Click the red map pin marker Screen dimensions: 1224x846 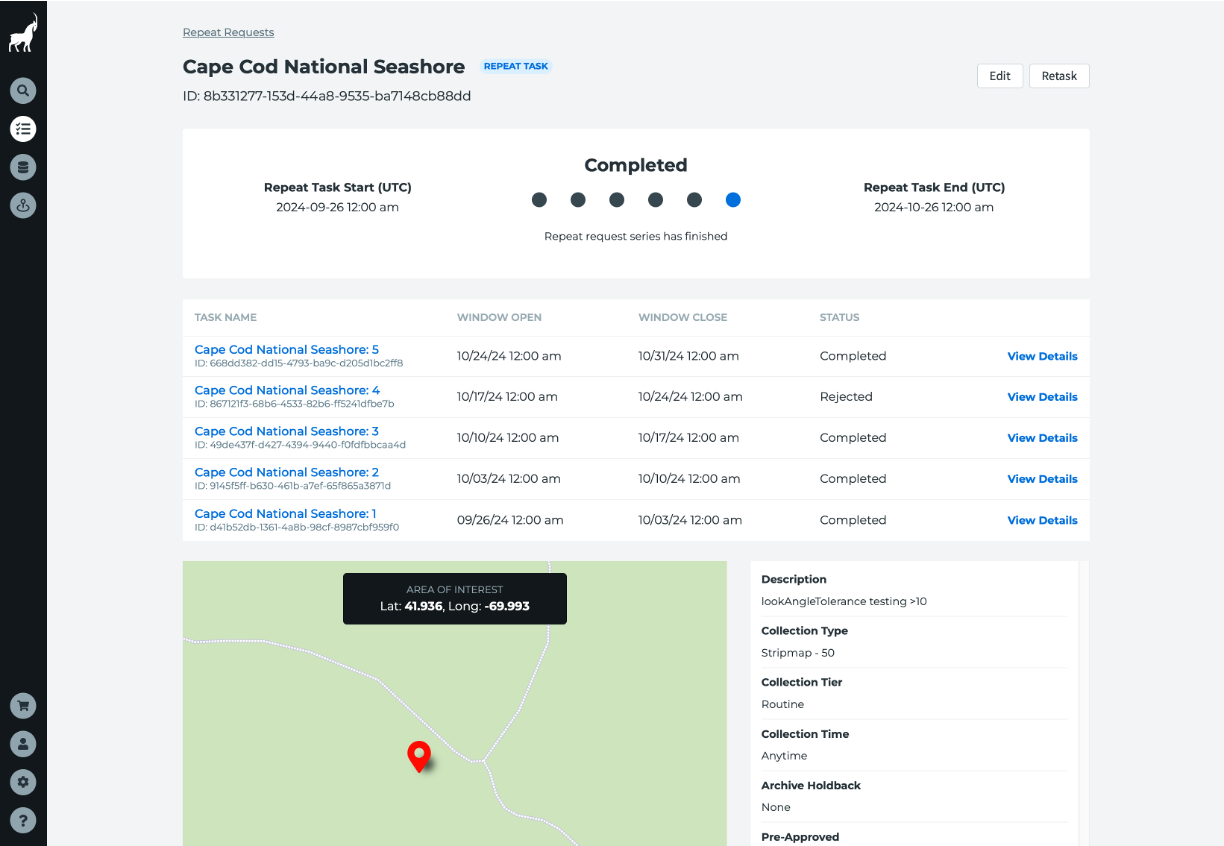click(x=419, y=756)
